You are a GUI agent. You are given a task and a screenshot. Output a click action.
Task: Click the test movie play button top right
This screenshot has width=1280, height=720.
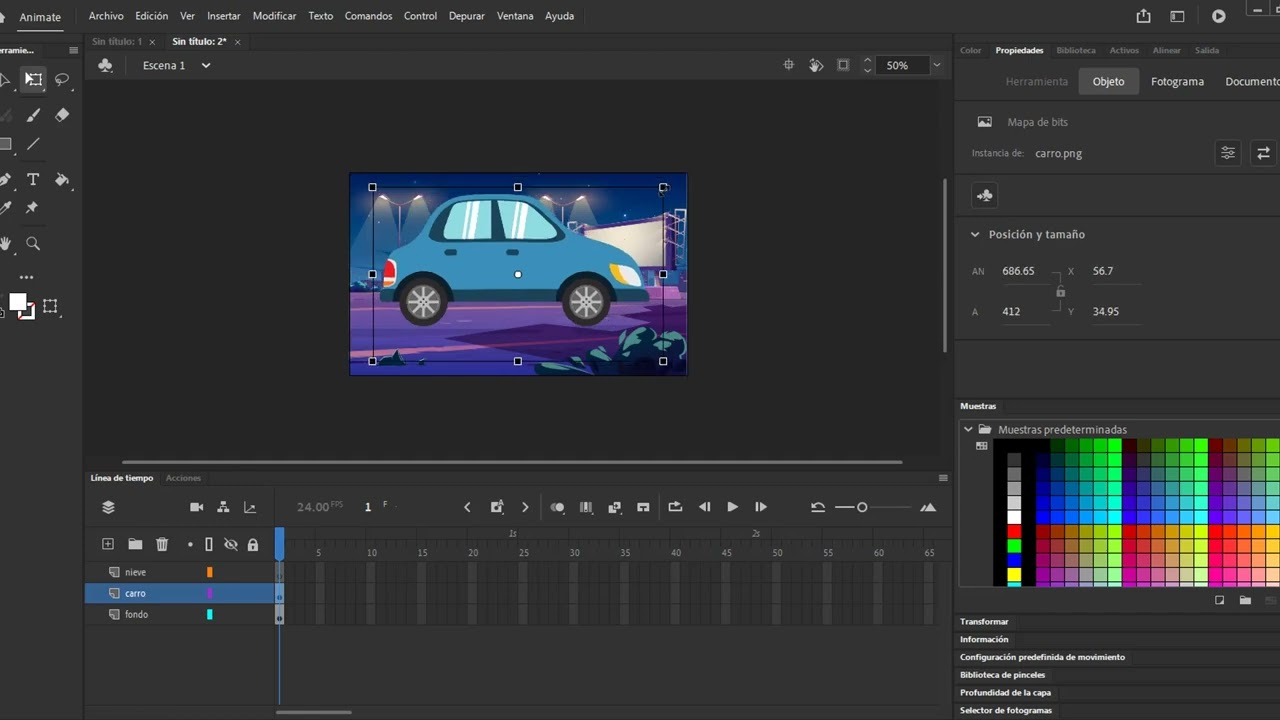1218,16
